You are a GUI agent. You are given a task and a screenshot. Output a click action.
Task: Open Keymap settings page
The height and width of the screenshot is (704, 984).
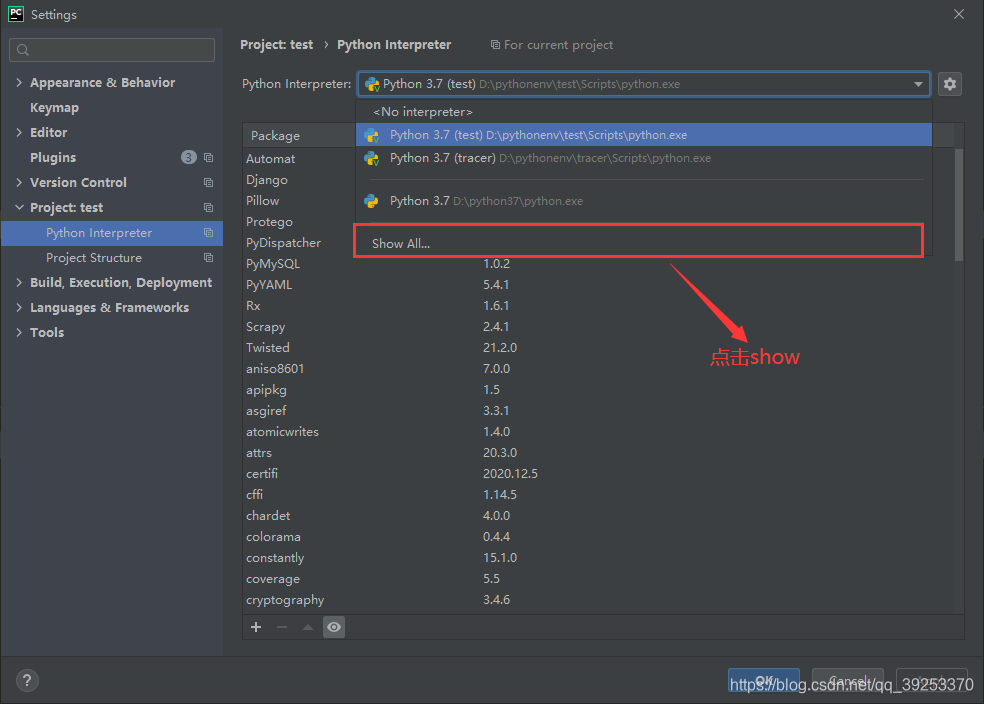pyautogui.click(x=55, y=107)
